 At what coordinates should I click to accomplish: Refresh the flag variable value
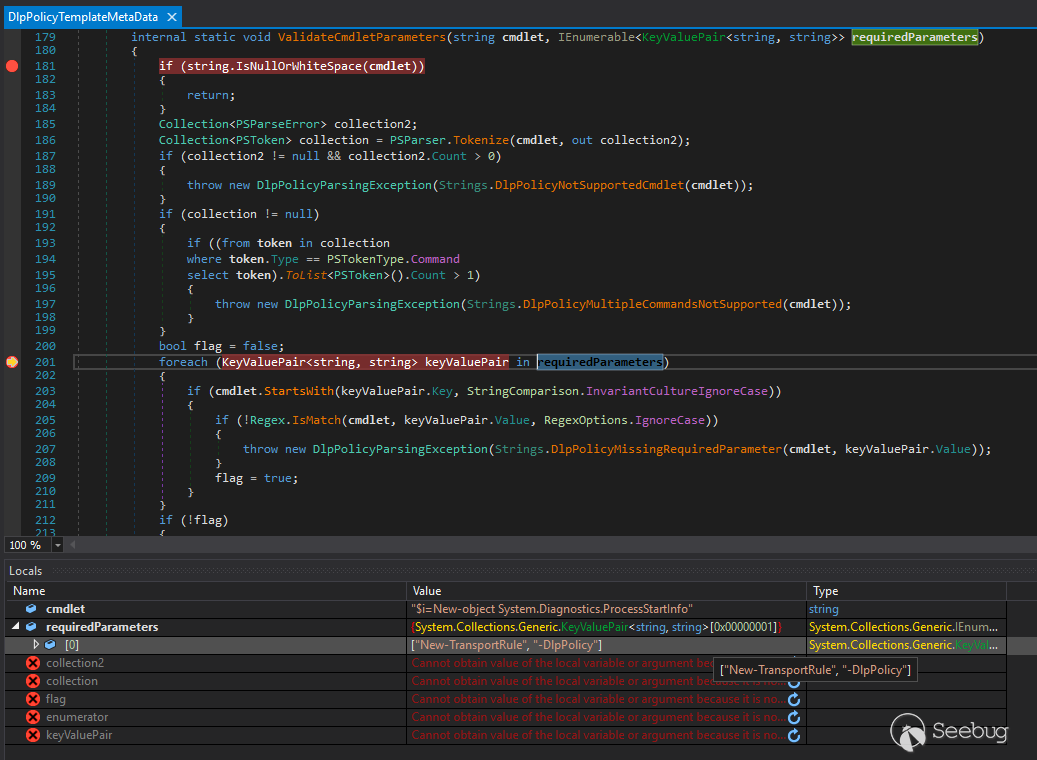point(794,699)
